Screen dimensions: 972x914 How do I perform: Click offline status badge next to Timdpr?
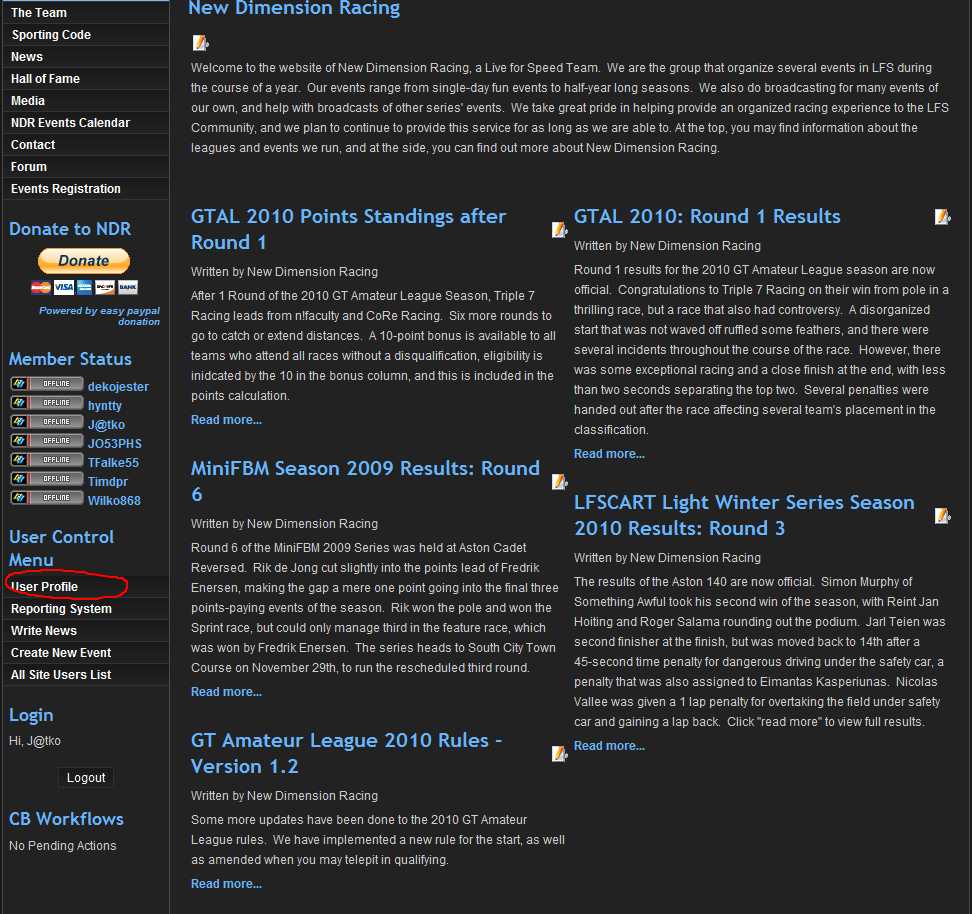(x=47, y=479)
